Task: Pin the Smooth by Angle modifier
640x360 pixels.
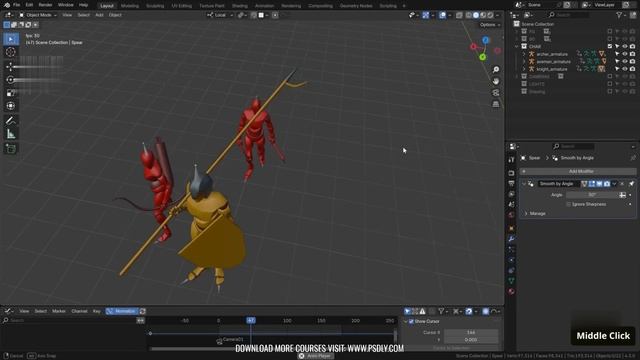Action: tap(631, 184)
